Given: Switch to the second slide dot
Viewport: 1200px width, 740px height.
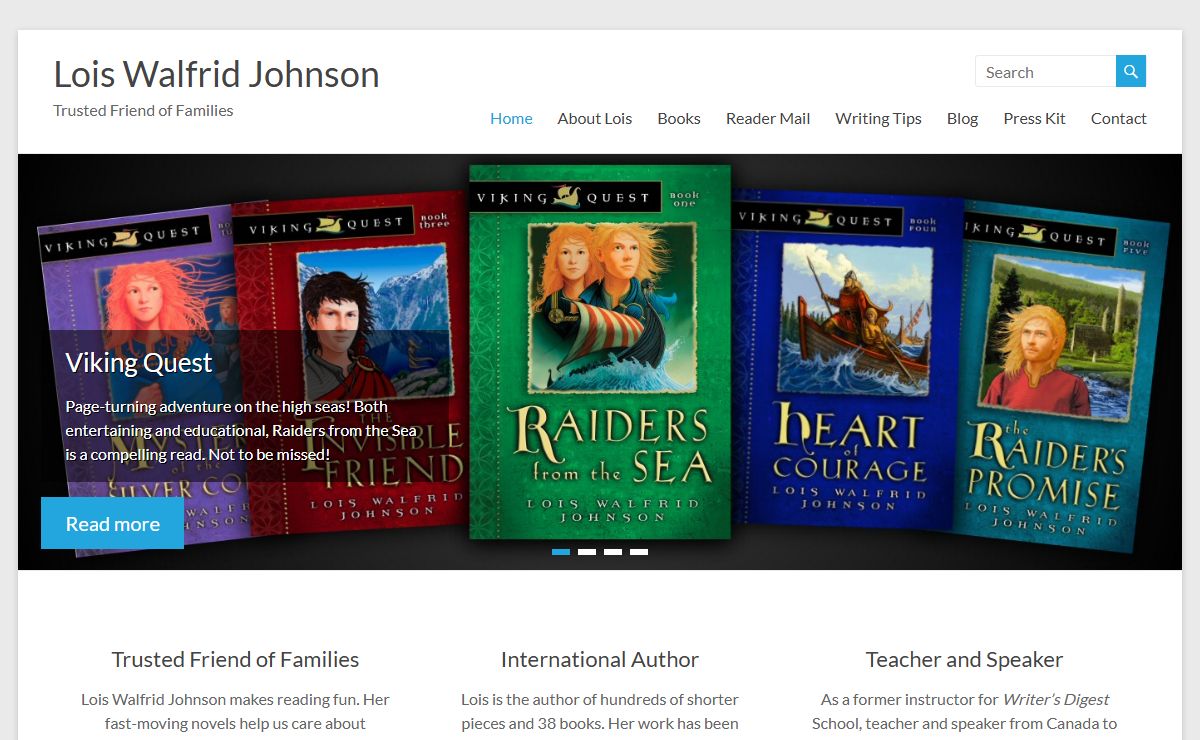Looking at the screenshot, I should pos(587,552).
